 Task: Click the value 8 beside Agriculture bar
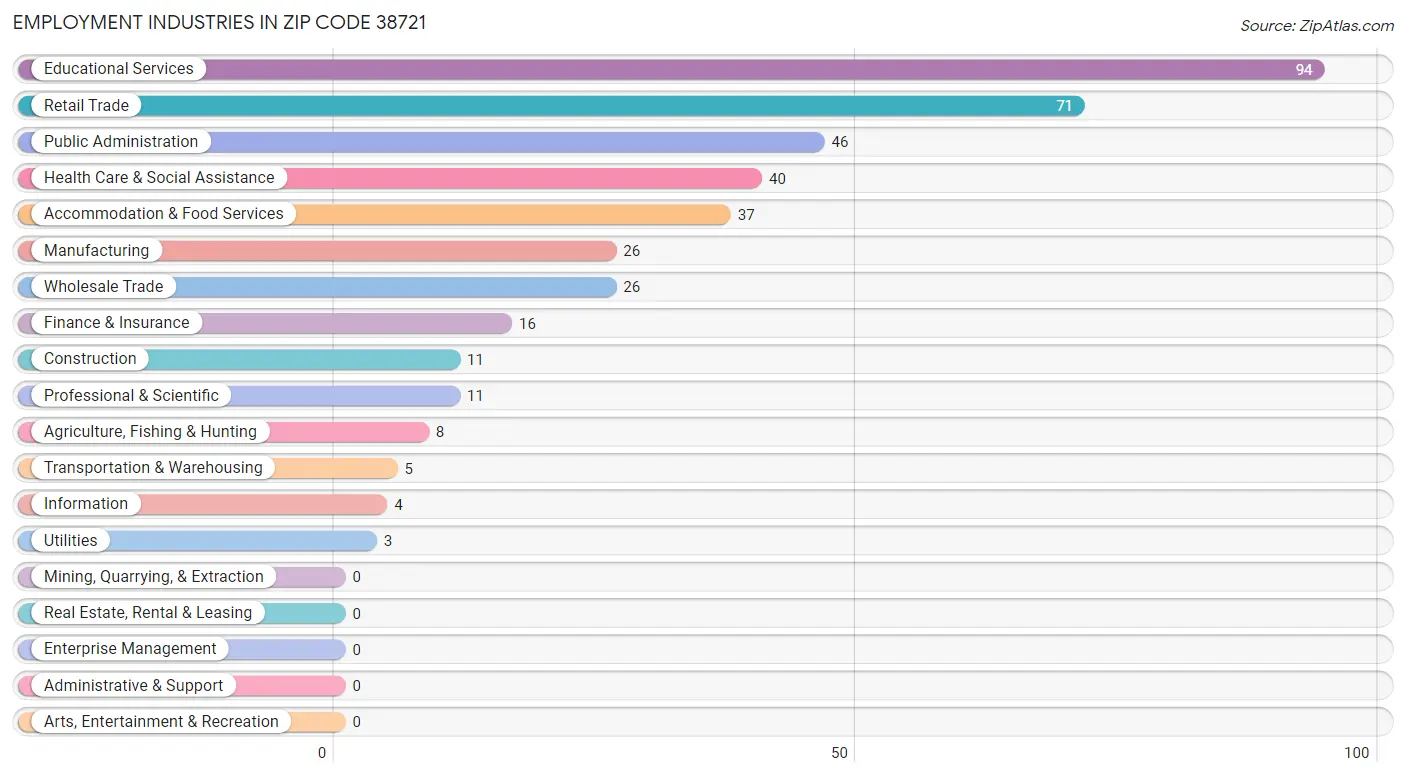(440, 432)
